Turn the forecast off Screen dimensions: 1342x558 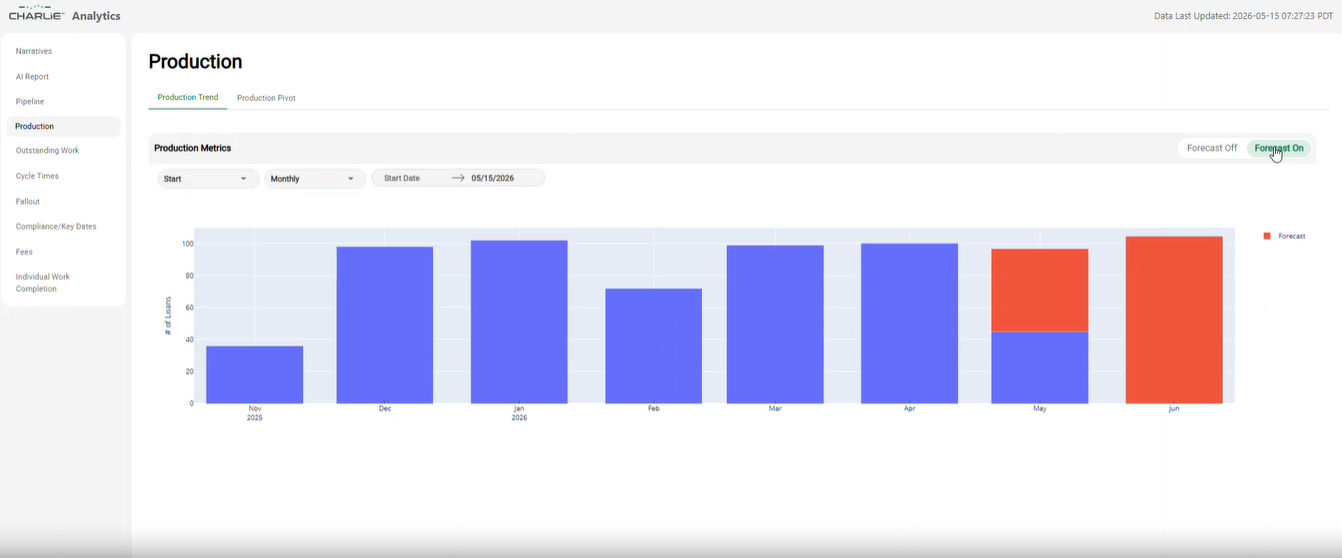click(x=1212, y=148)
